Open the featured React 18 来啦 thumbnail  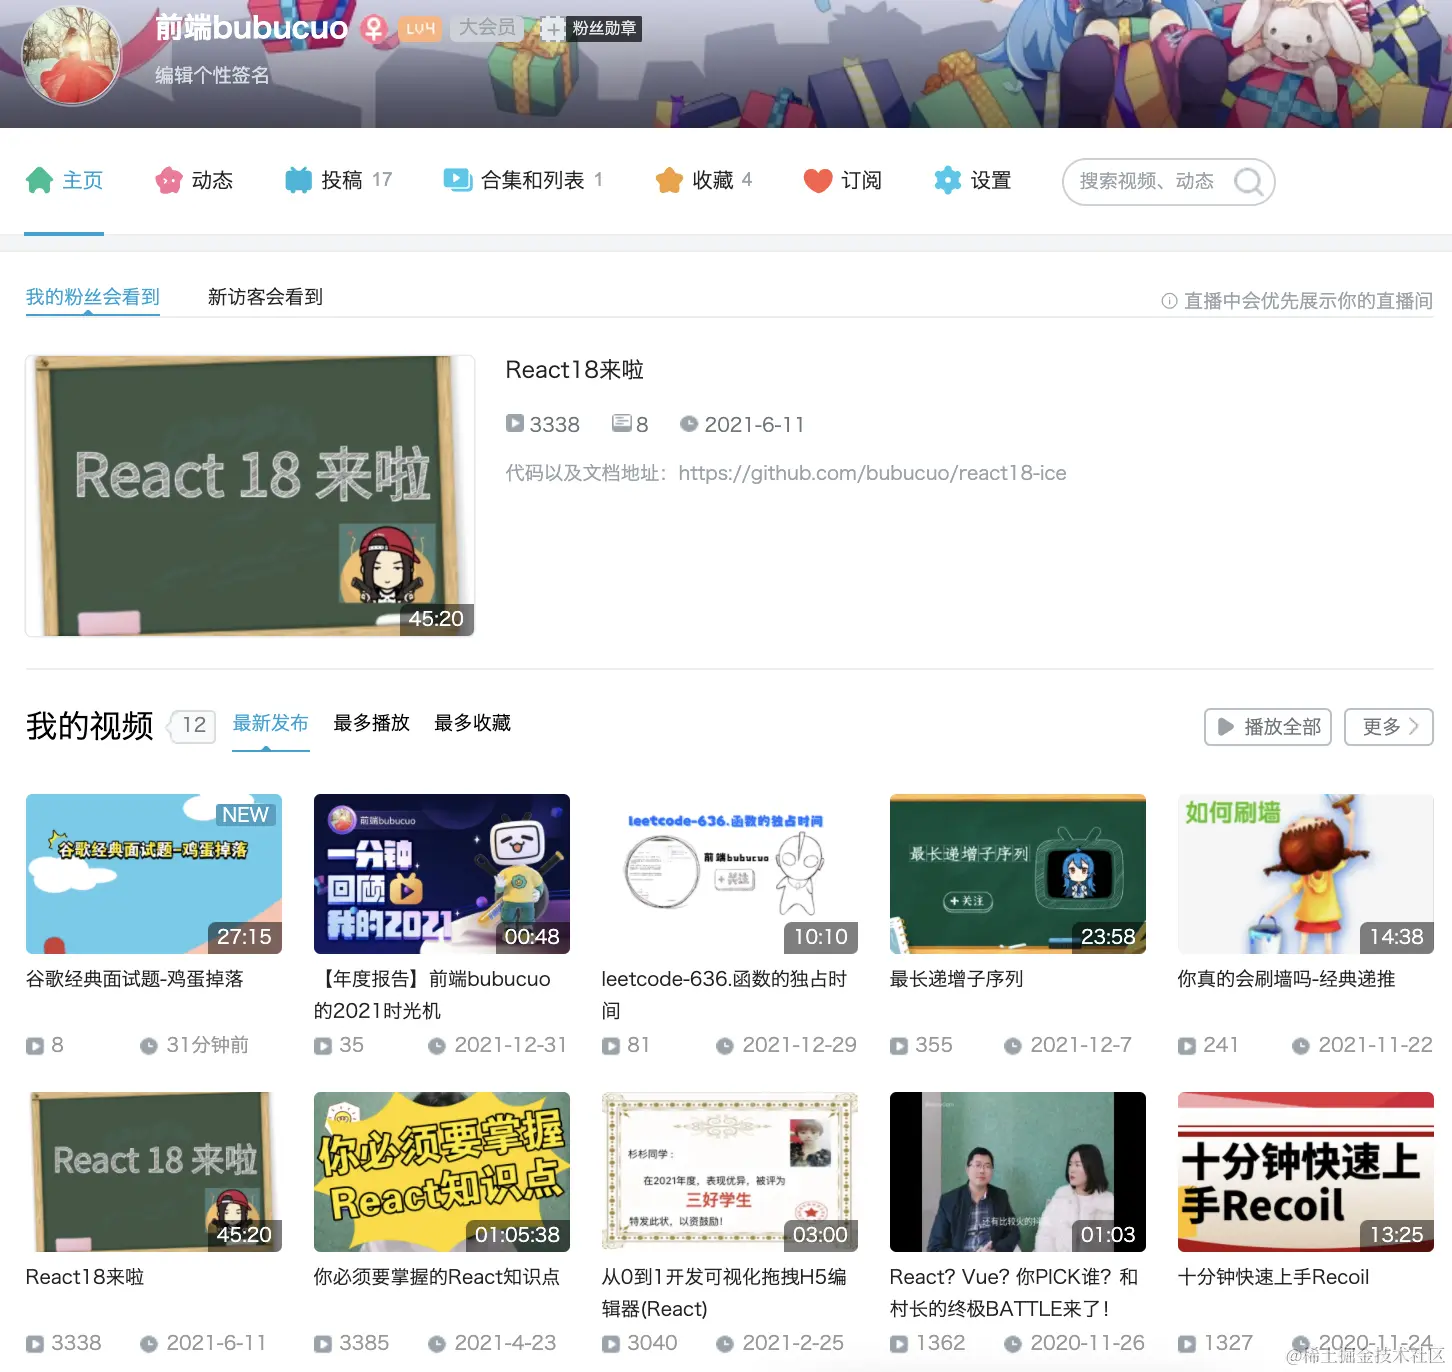click(250, 496)
